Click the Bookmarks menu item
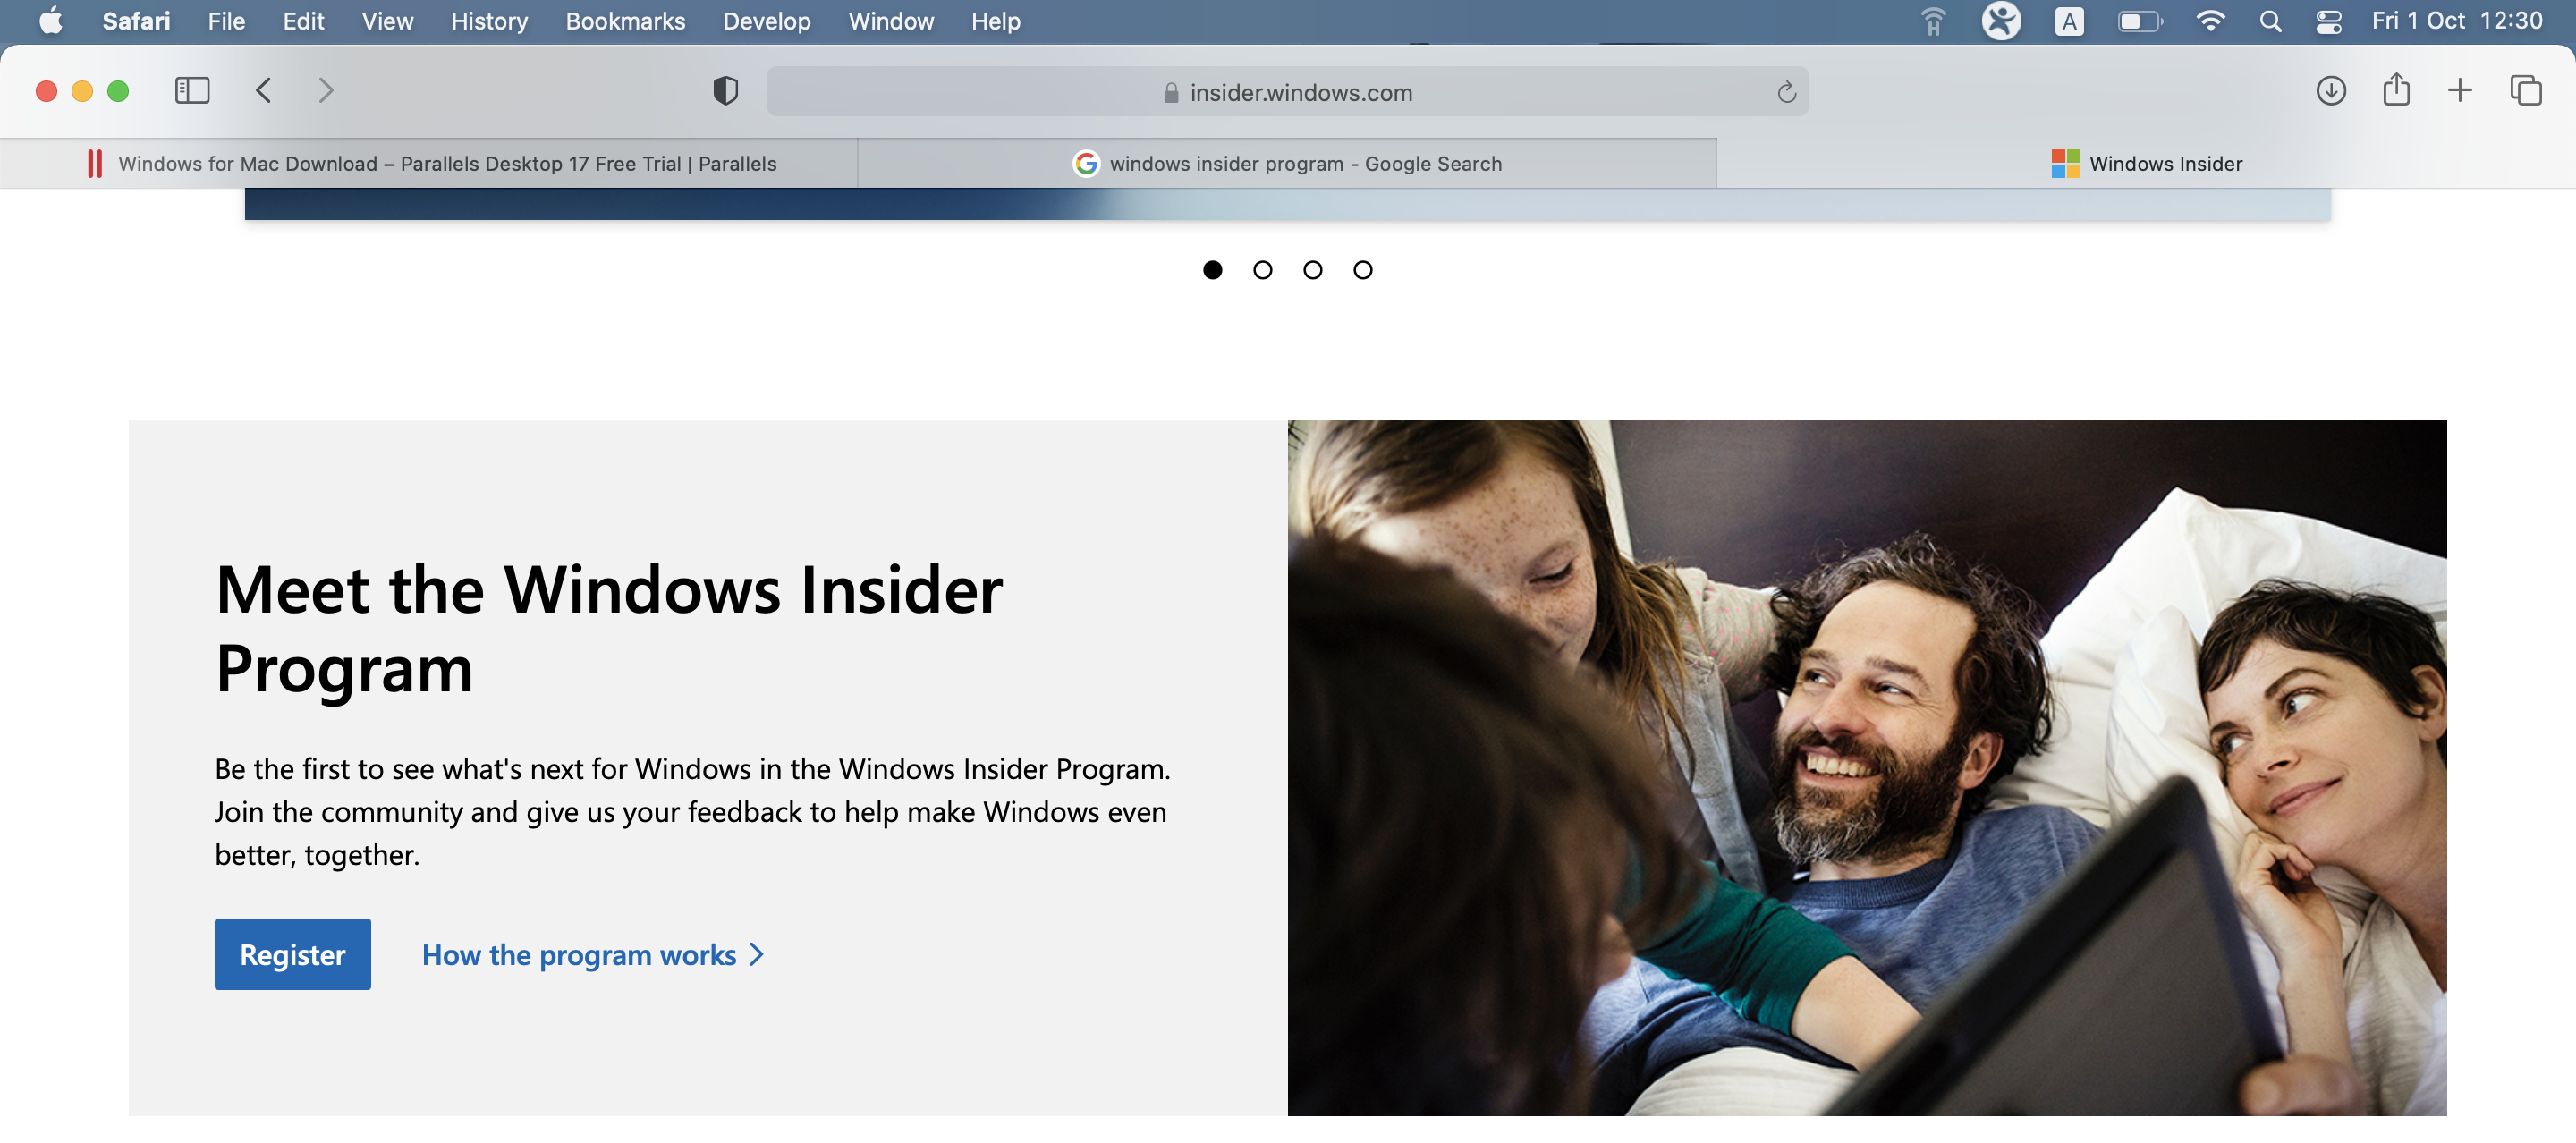Viewport: 2576px width, 1143px height. (x=626, y=21)
